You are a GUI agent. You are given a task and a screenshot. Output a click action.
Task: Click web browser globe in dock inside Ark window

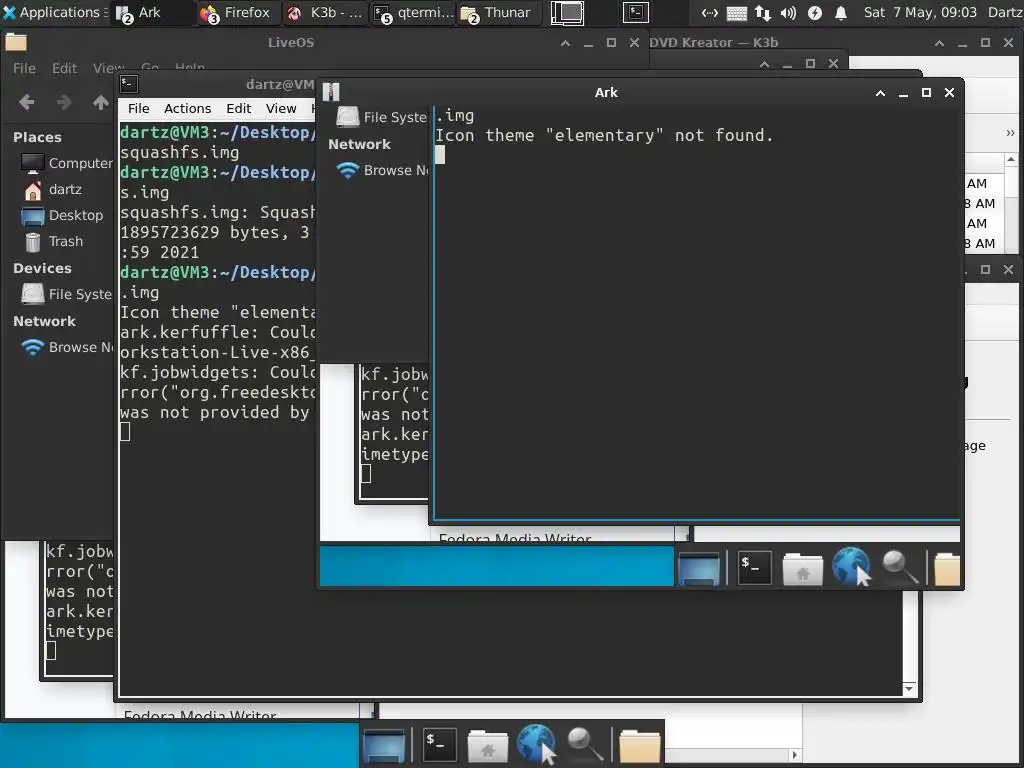[851, 567]
